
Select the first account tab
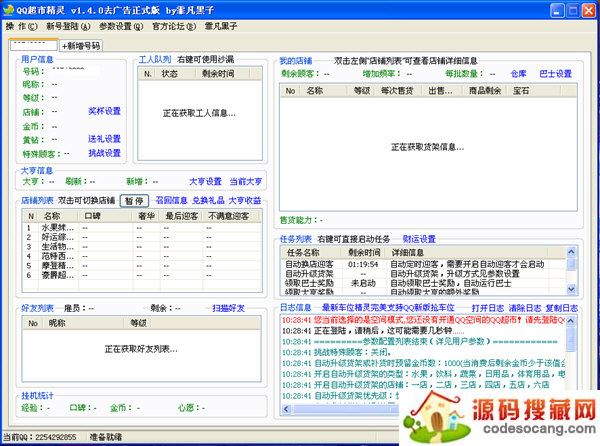tap(34, 45)
